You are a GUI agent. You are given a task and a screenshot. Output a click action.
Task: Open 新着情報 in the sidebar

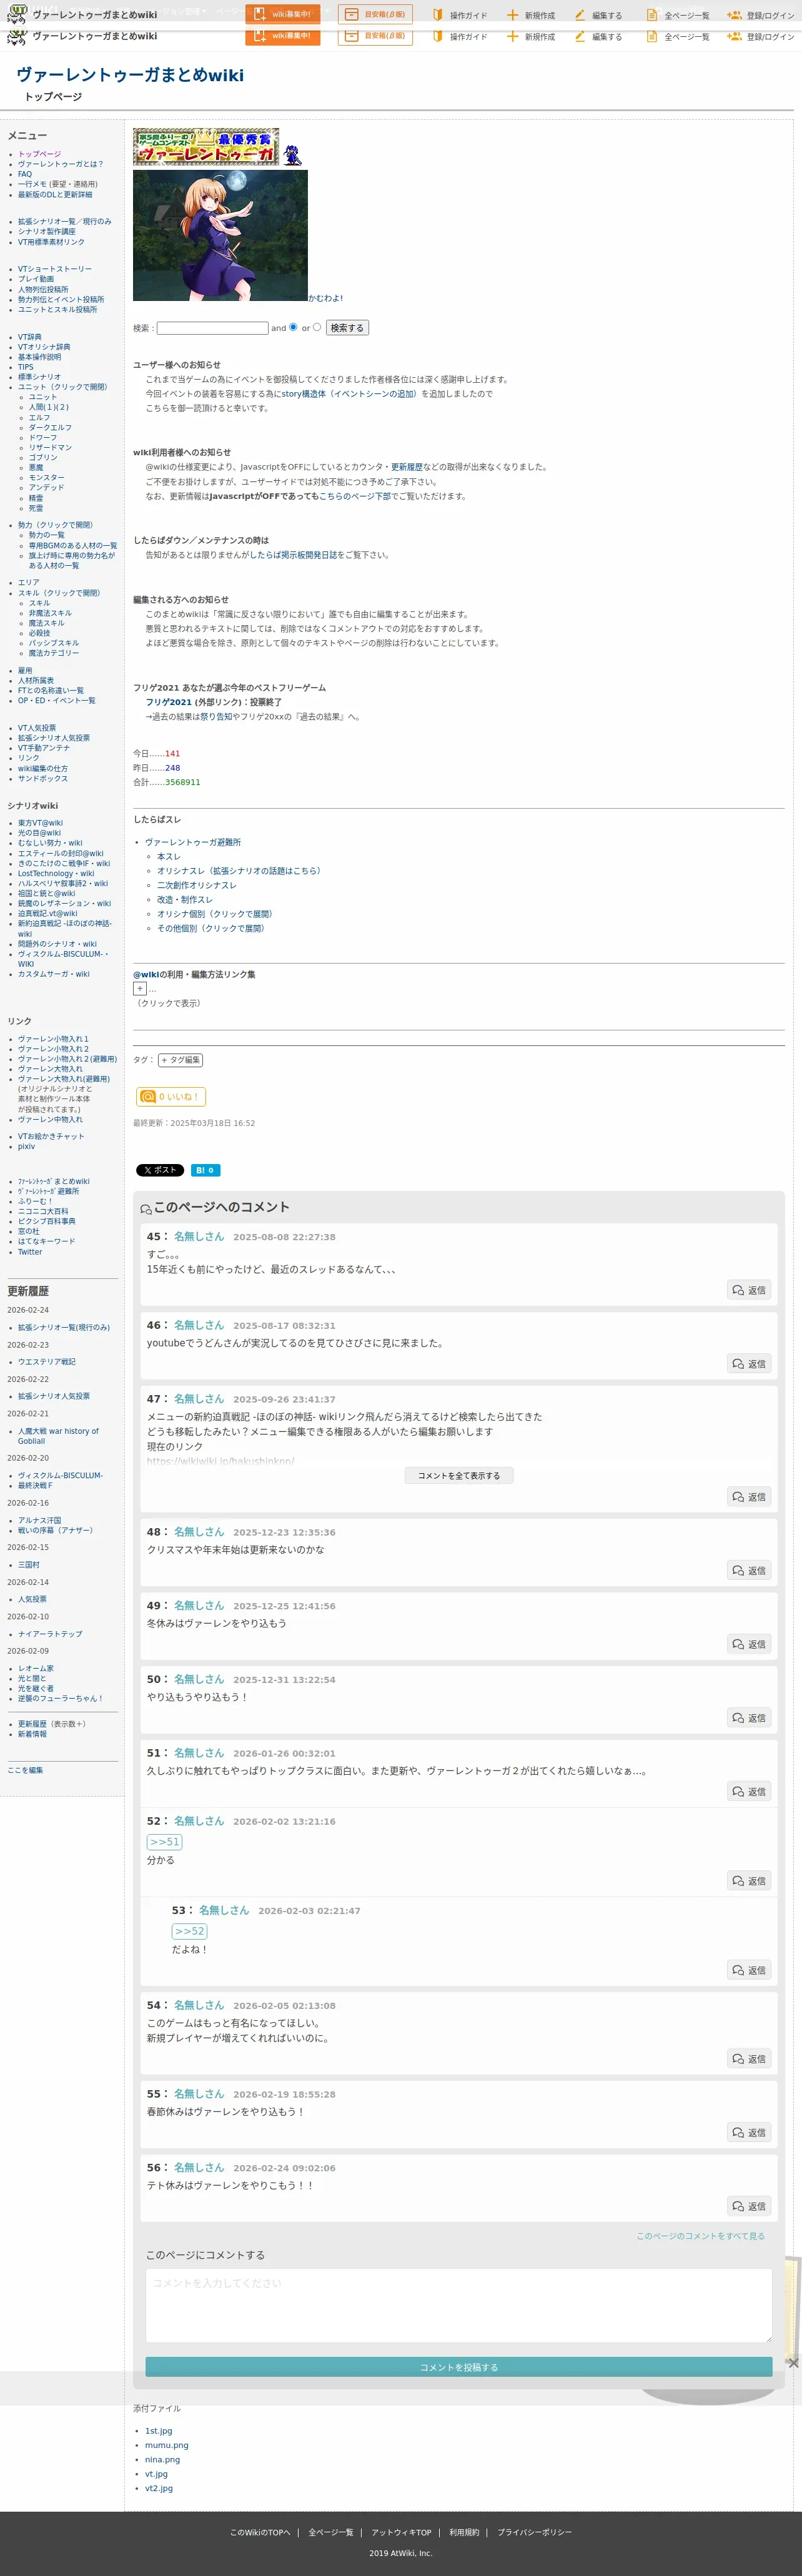pyautogui.click(x=32, y=1734)
